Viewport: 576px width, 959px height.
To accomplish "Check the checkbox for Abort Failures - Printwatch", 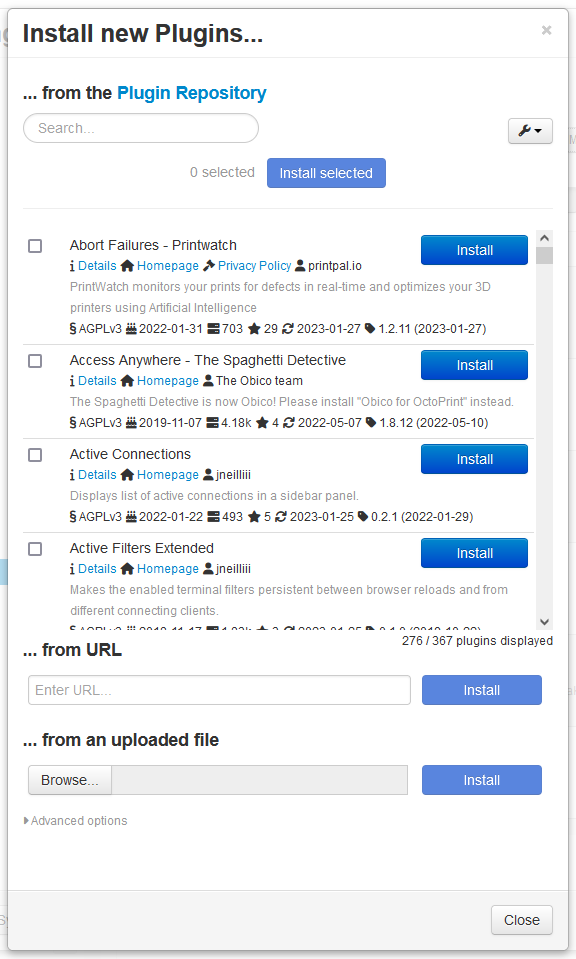I will 35,246.
